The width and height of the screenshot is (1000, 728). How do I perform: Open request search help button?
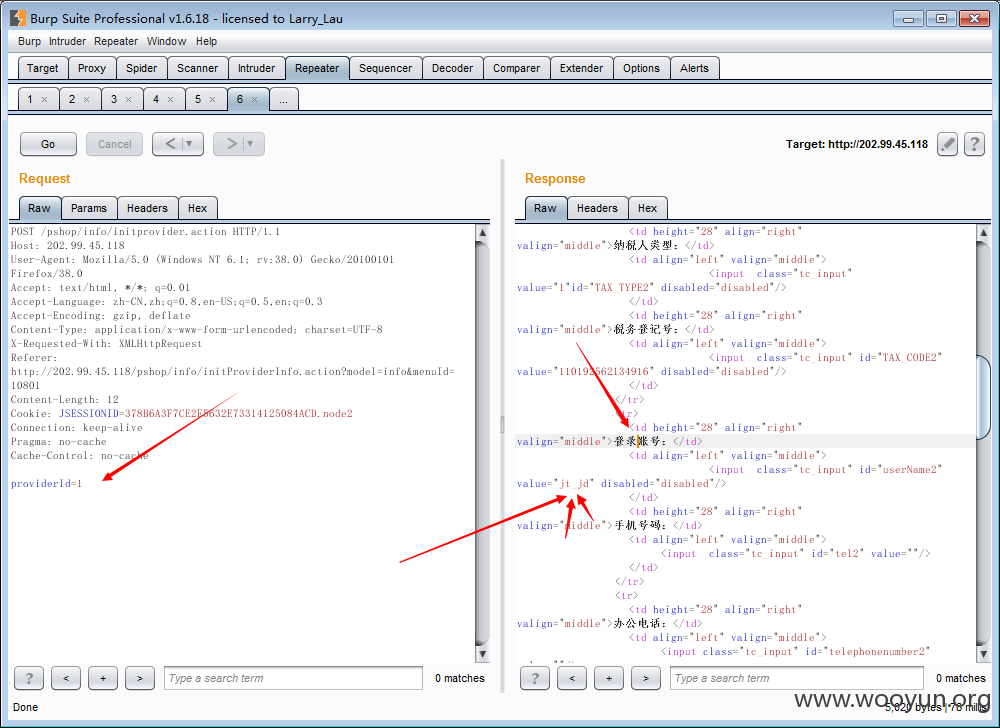pos(29,678)
